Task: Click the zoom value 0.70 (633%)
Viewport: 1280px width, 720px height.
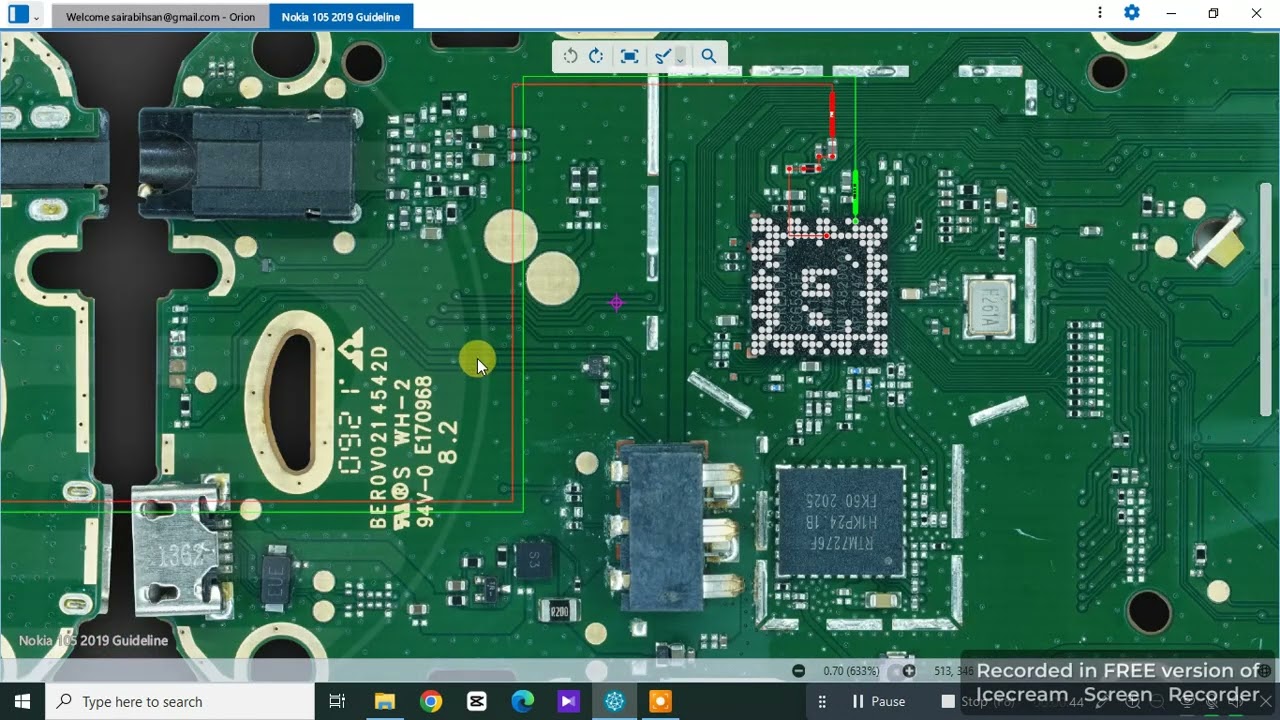Action: pos(851,671)
